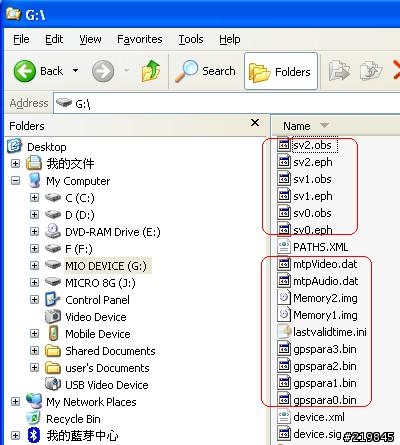
Task: Expand the DVD-RAM Drive (E:) node
Action: coord(34,231)
